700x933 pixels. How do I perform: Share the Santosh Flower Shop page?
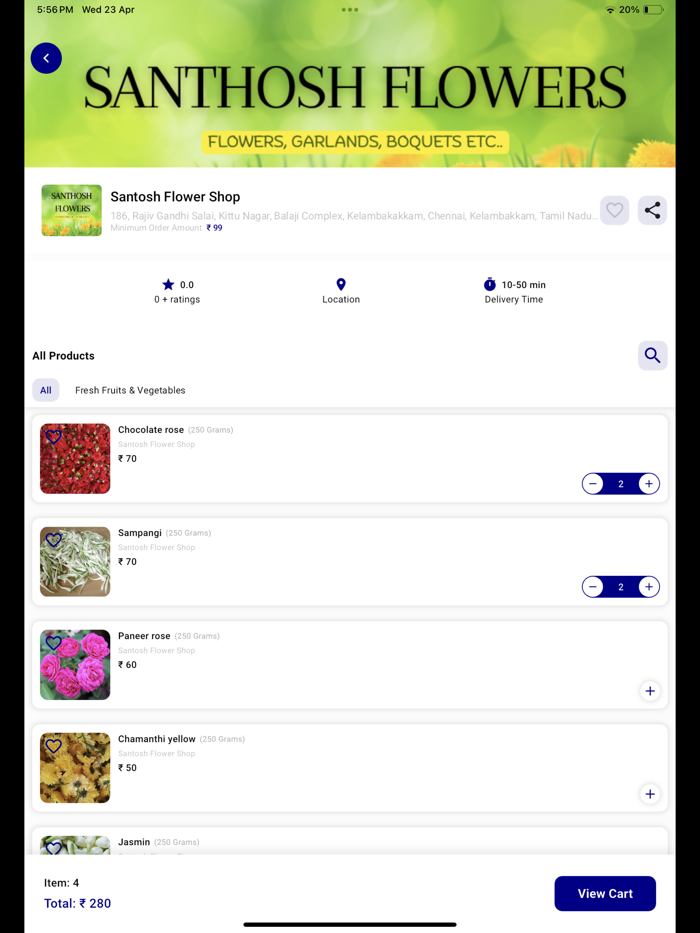tap(652, 210)
